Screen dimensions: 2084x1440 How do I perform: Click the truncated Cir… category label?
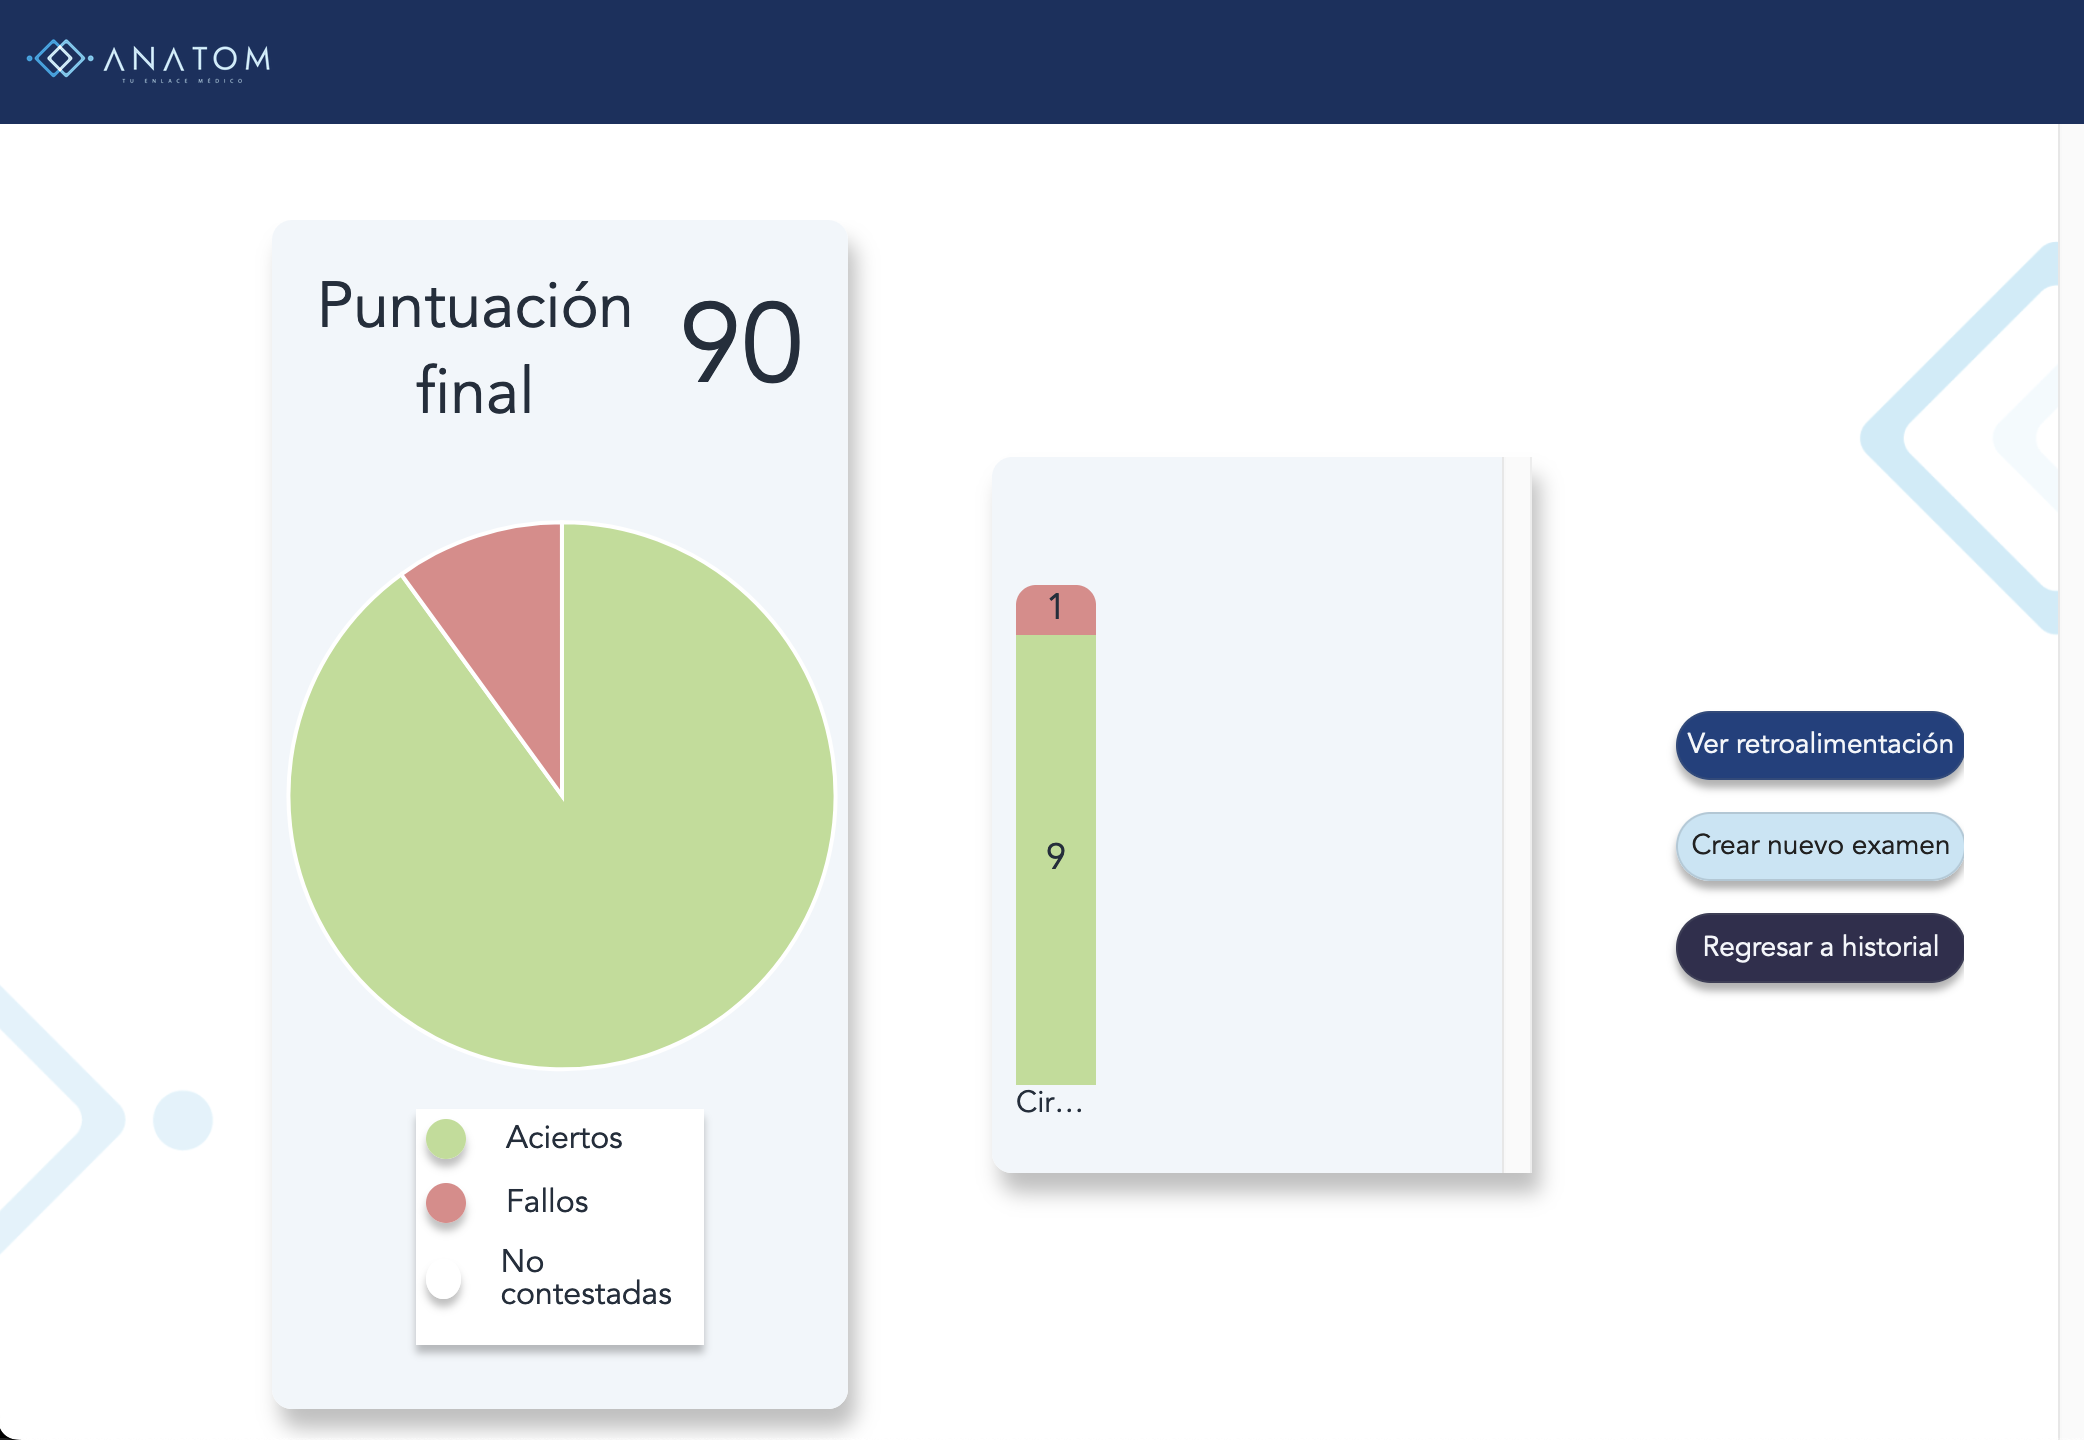(1049, 1102)
